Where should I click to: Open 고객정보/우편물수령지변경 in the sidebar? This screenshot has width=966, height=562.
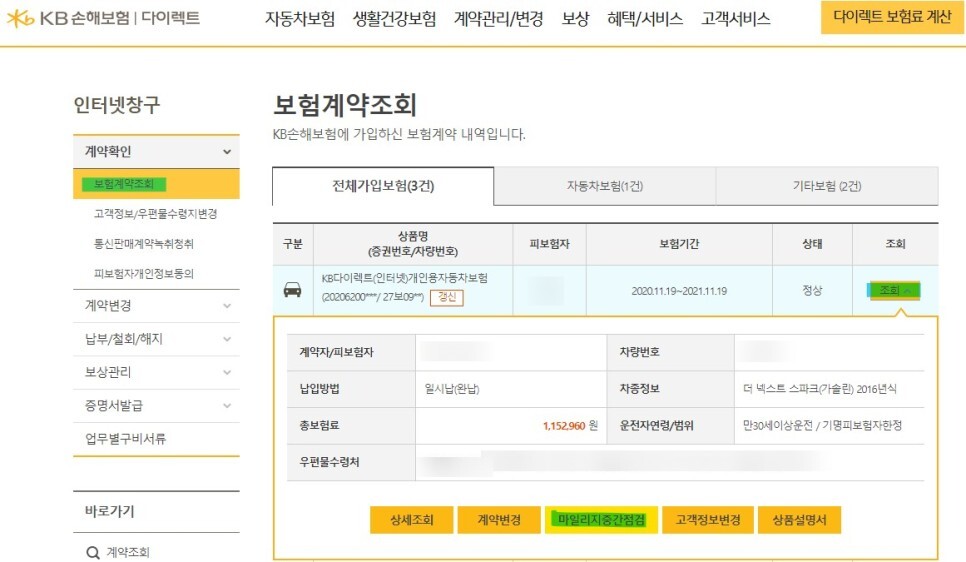click(x=155, y=214)
